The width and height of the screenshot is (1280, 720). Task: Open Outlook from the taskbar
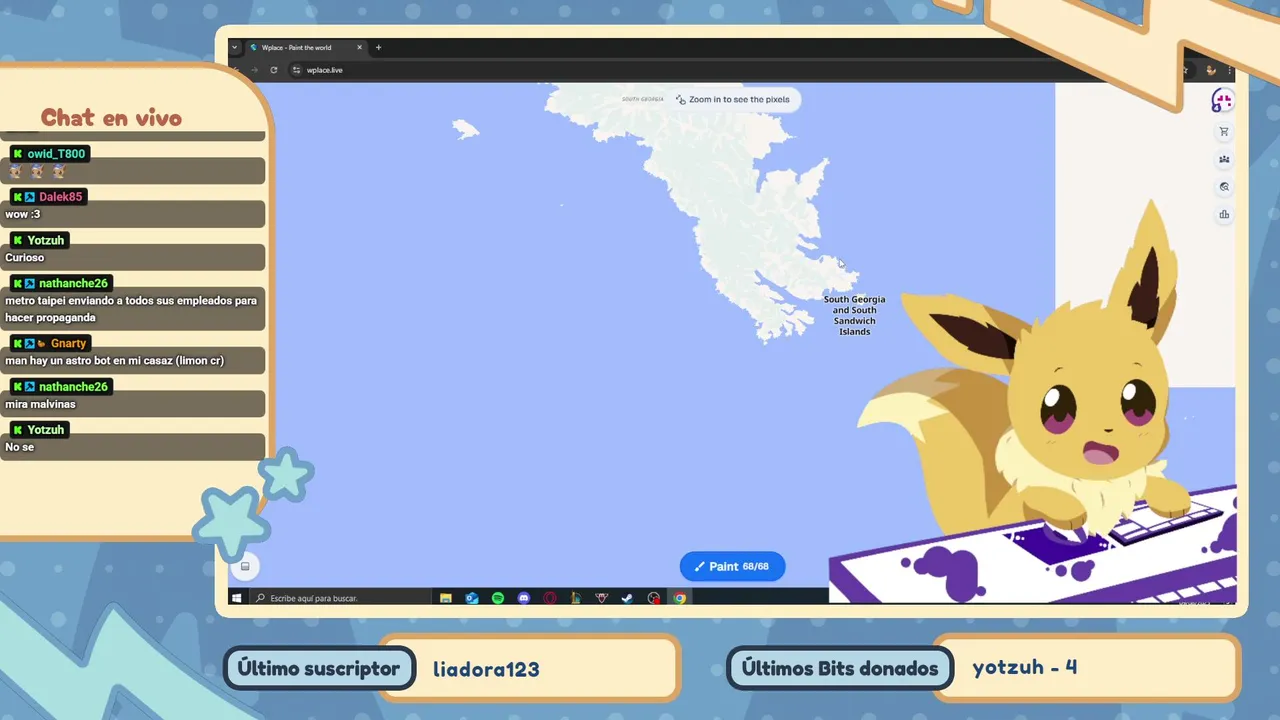point(472,598)
